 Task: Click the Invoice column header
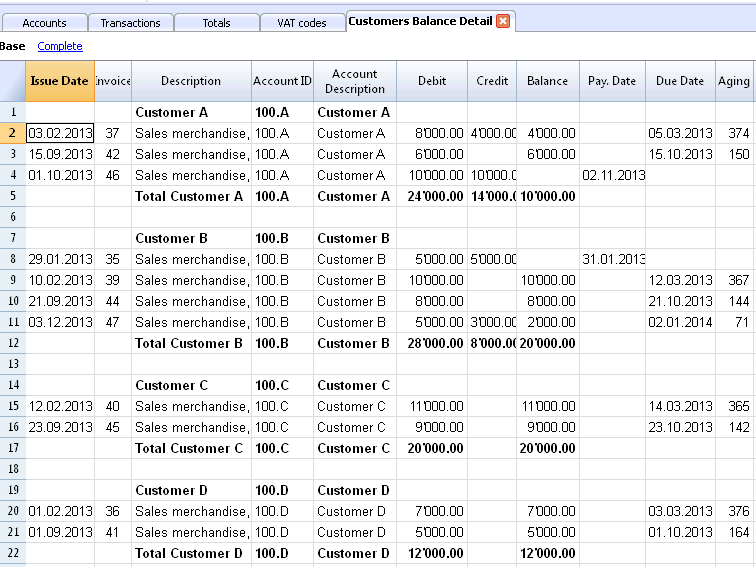click(x=113, y=81)
